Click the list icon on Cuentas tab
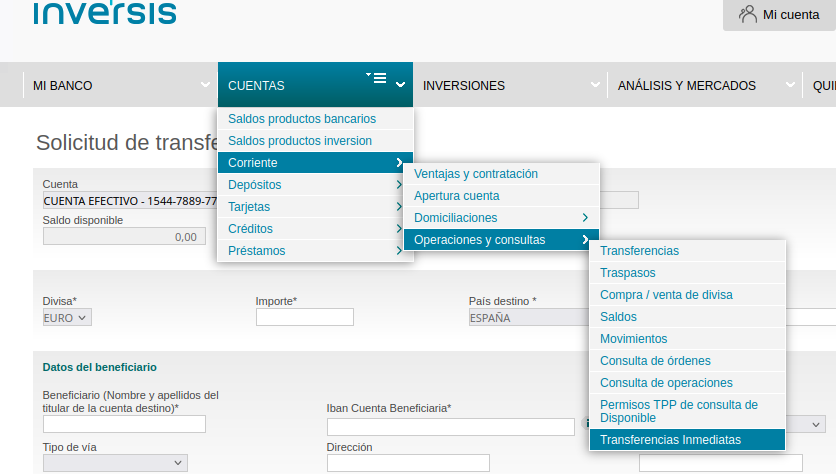This screenshot has height=474, width=836. click(379, 78)
